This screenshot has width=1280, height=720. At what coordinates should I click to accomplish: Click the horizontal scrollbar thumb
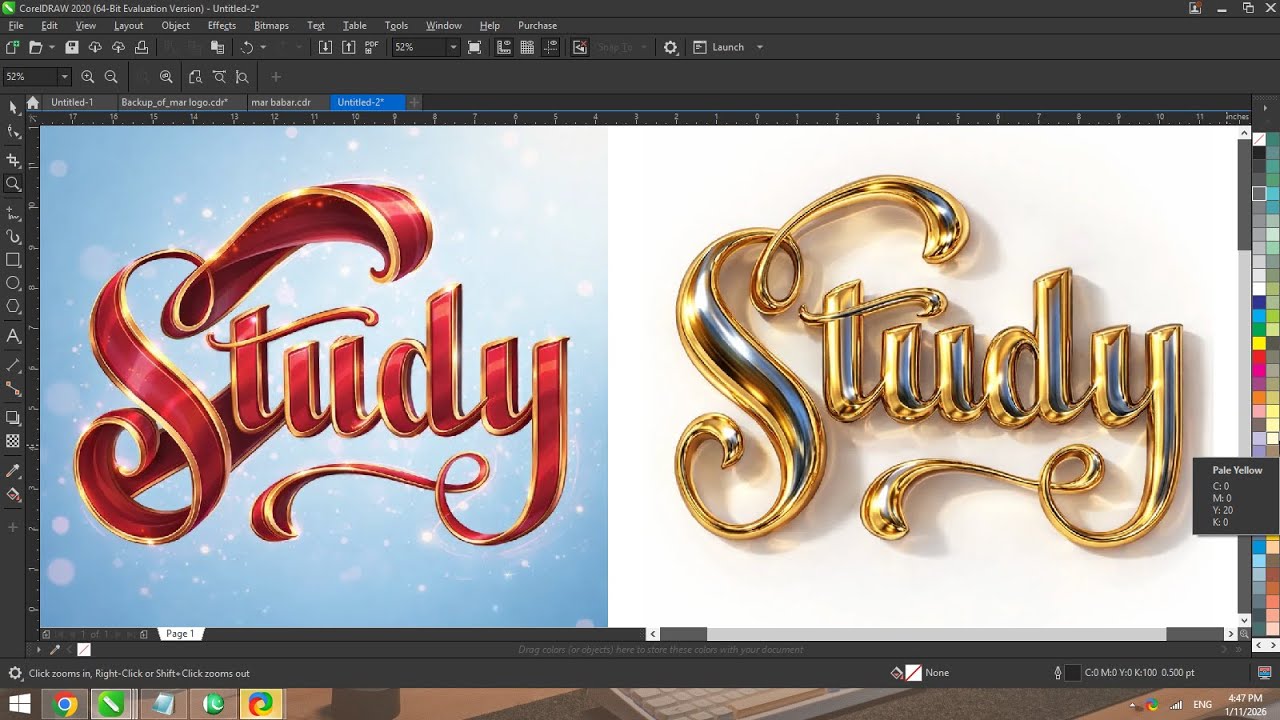(936, 633)
